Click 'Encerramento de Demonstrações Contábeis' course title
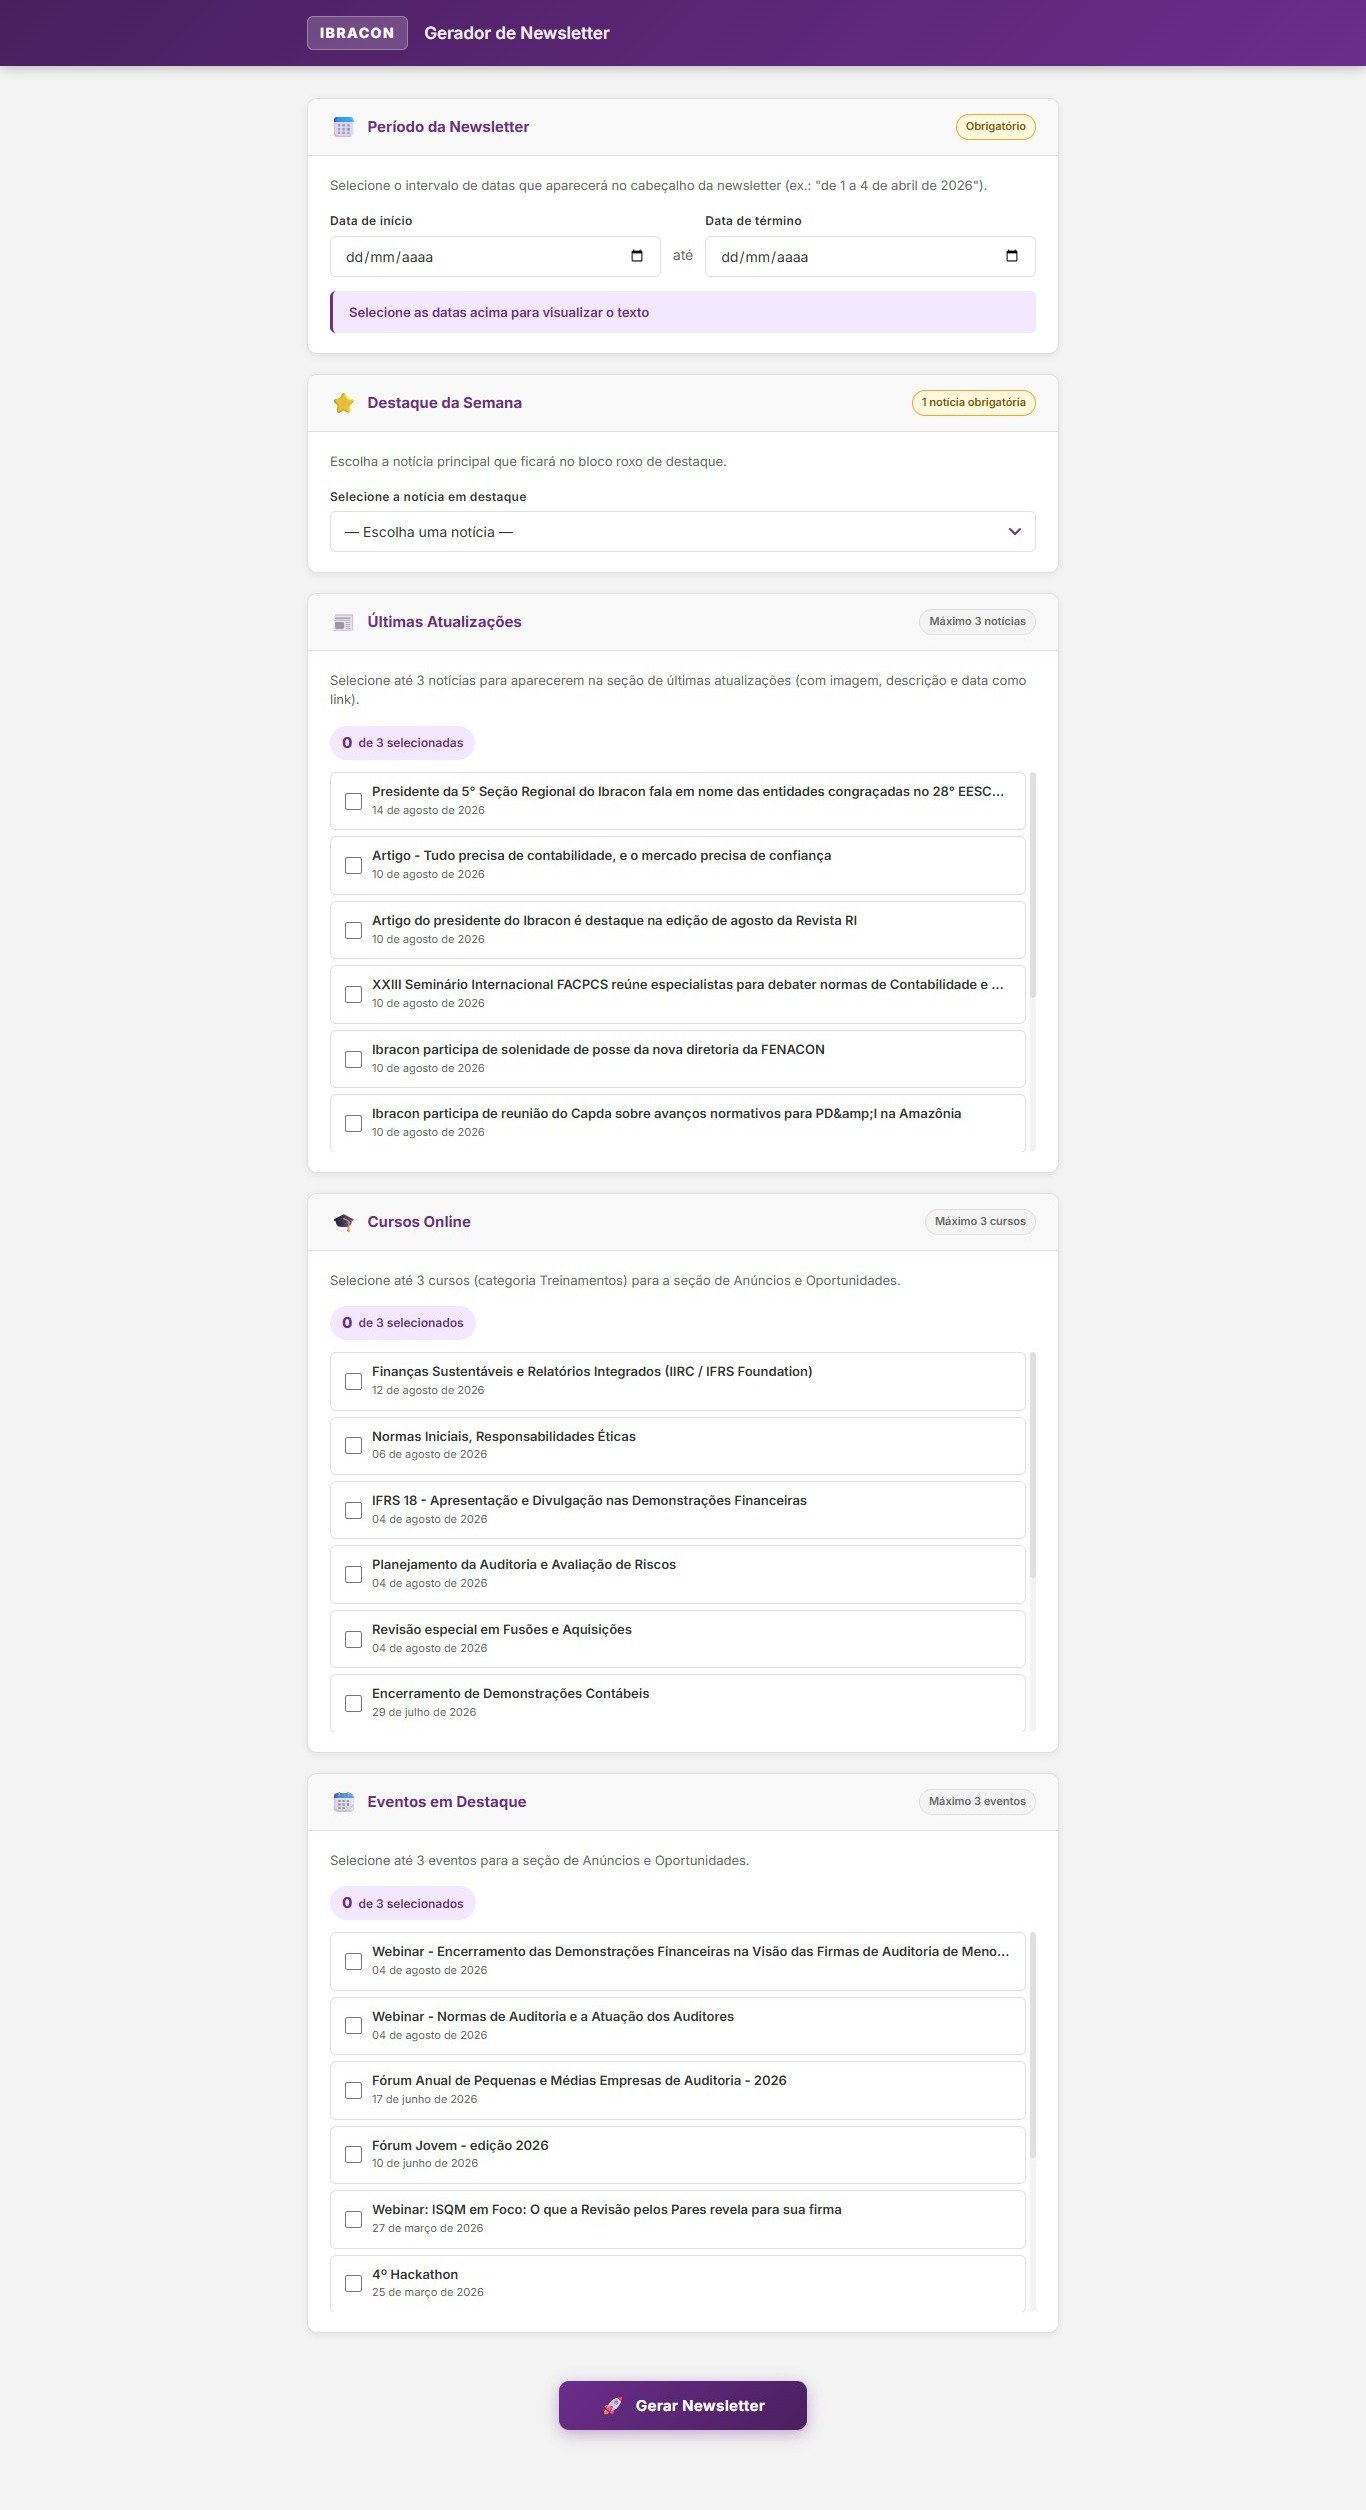 click(x=510, y=1693)
